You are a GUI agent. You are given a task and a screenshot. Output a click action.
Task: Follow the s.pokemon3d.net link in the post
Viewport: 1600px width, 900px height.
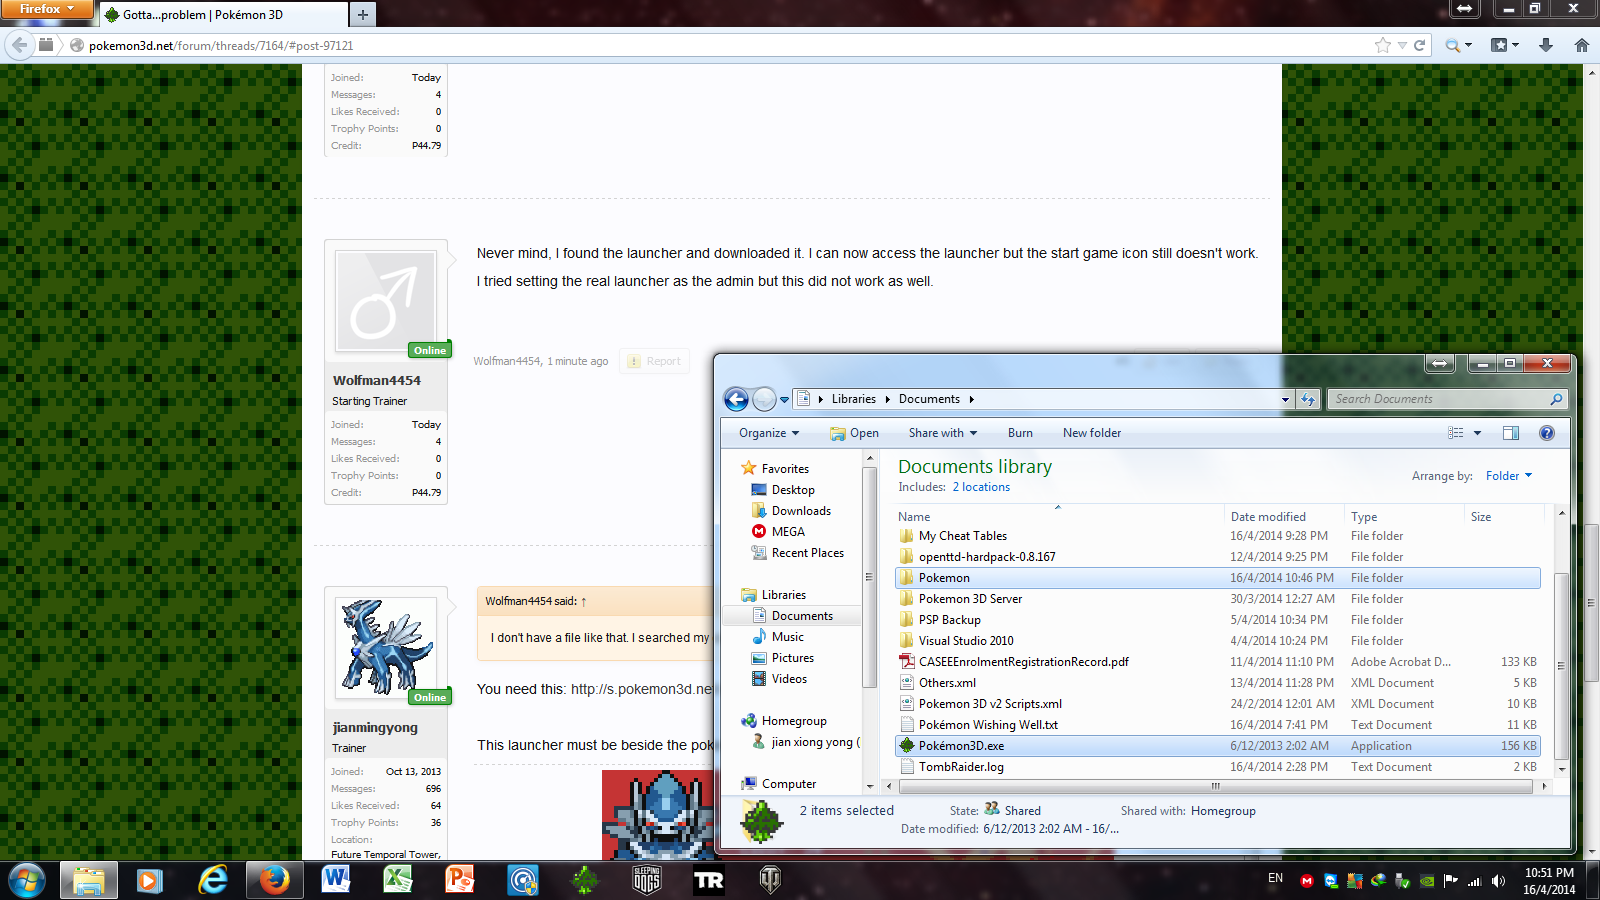pyautogui.click(x=641, y=689)
